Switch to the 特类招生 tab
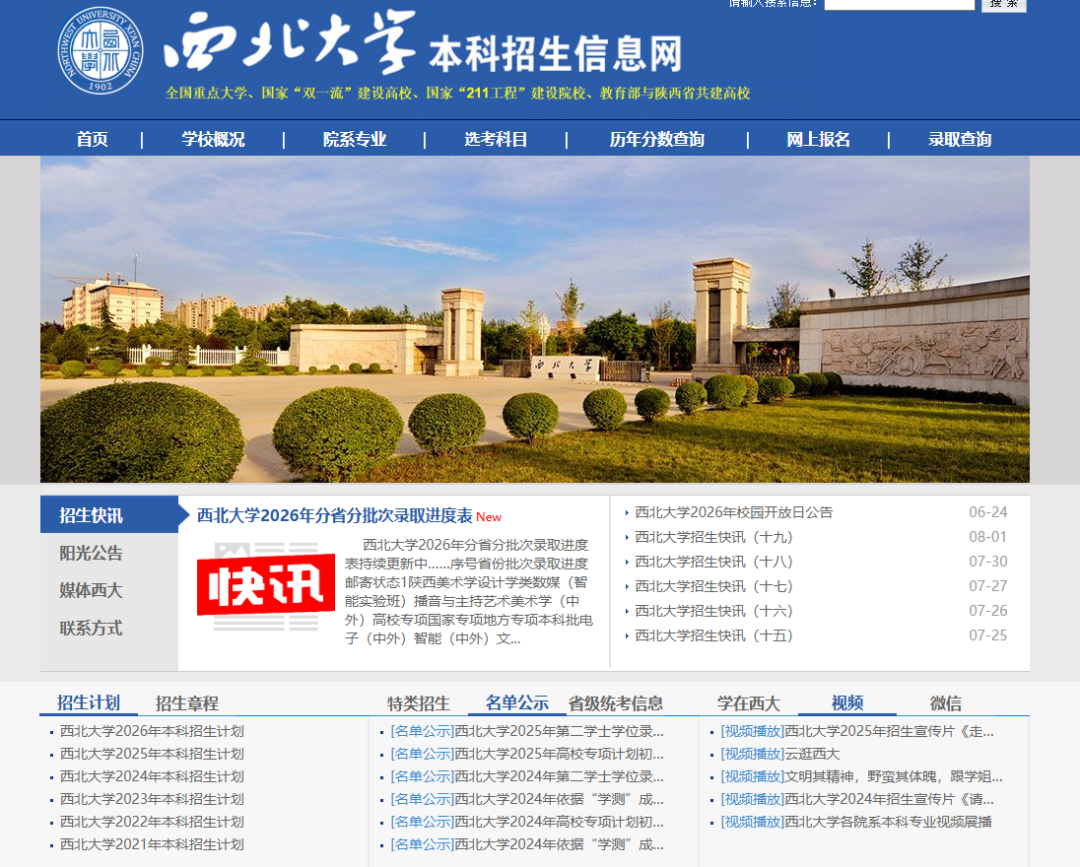1080x867 pixels. tap(418, 703)
